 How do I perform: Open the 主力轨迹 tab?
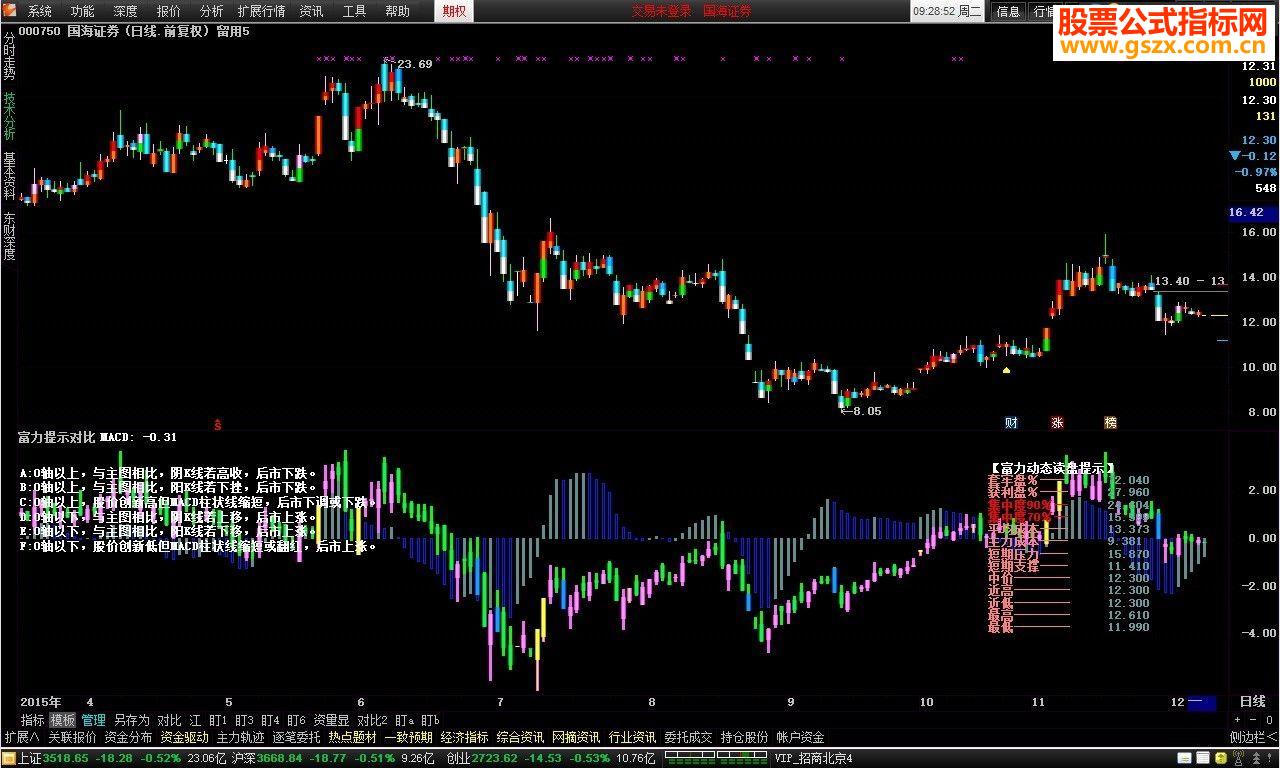241,738
